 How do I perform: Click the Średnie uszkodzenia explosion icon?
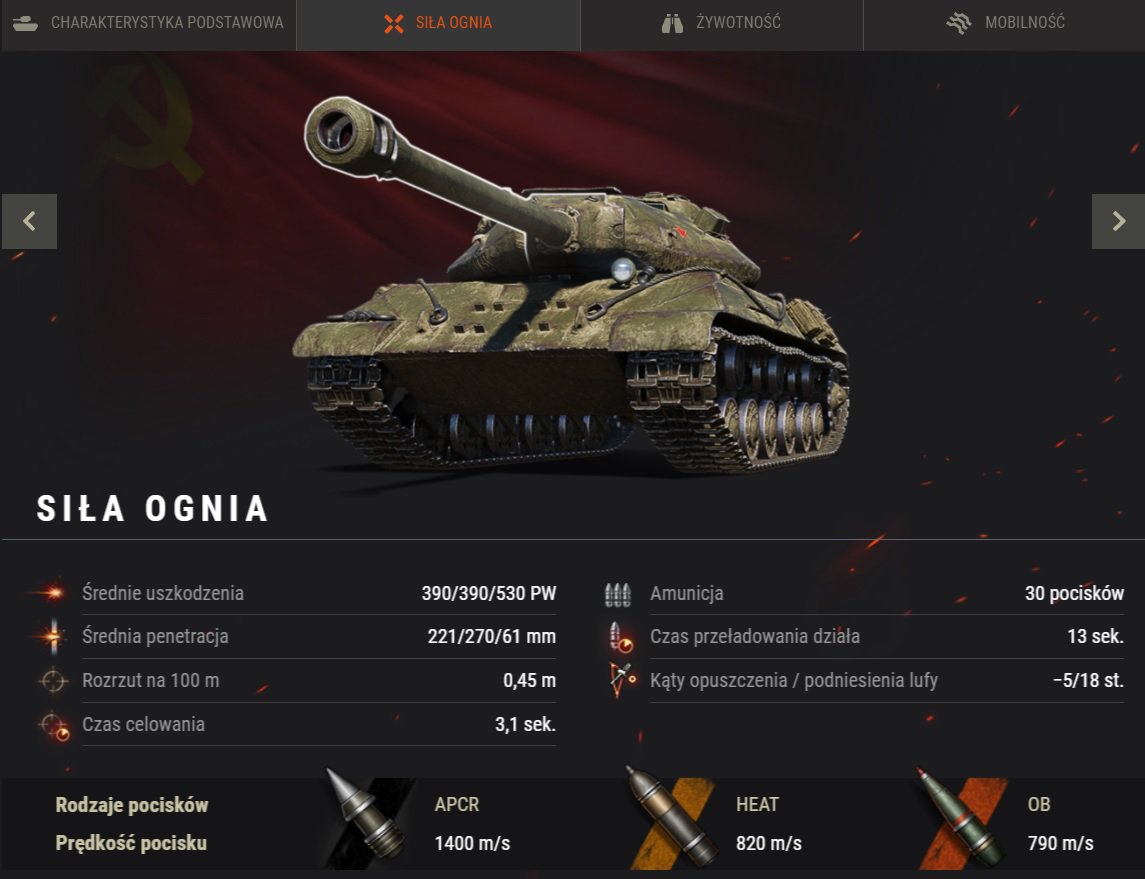51,592
